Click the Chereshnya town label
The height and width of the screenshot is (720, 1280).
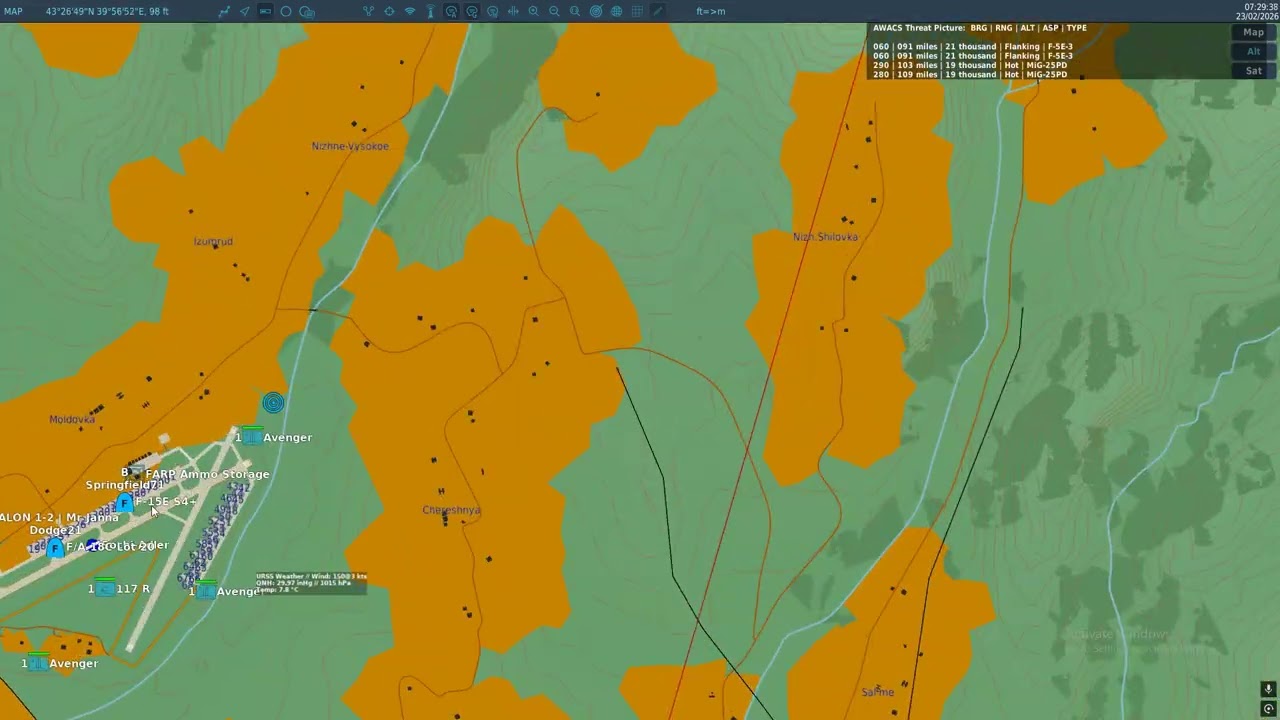click(451, 510)
